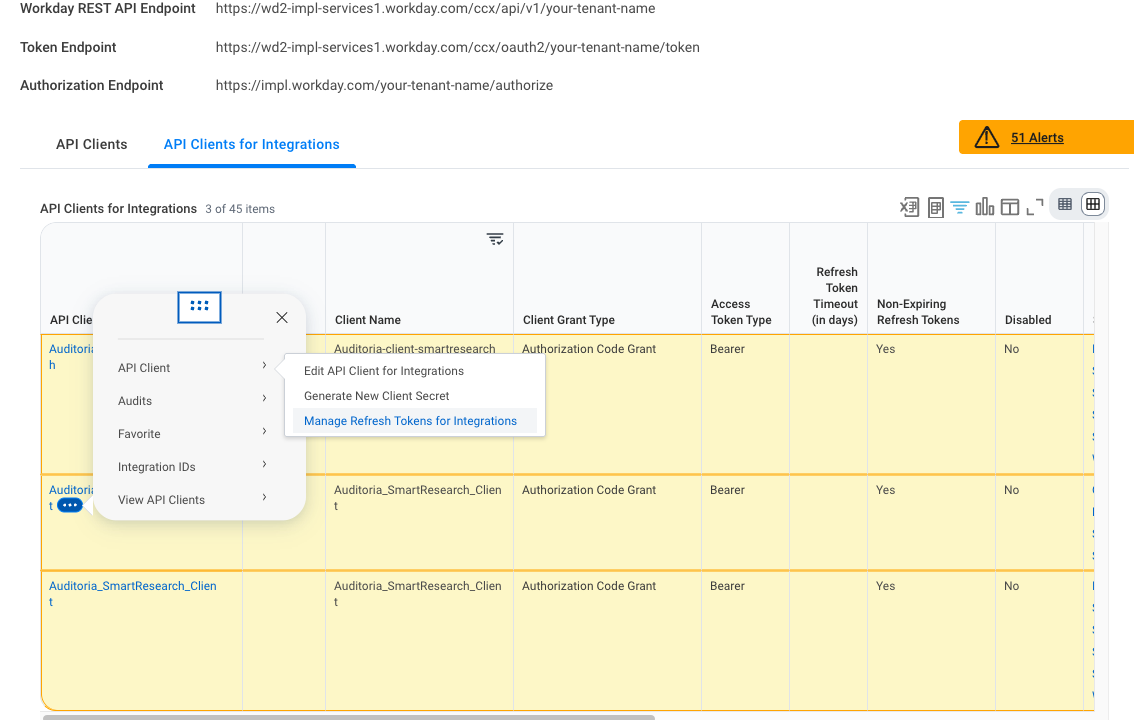Click the Token Endpoint URL text
Viewport: 1134px width, 720px height.
click(x=458, y=47)
